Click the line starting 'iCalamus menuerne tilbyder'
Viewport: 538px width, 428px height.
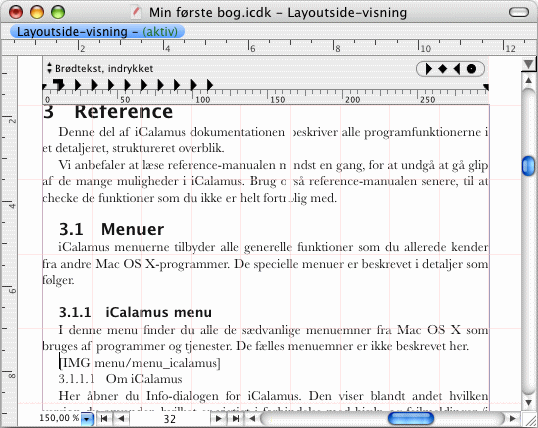point(273,247)
